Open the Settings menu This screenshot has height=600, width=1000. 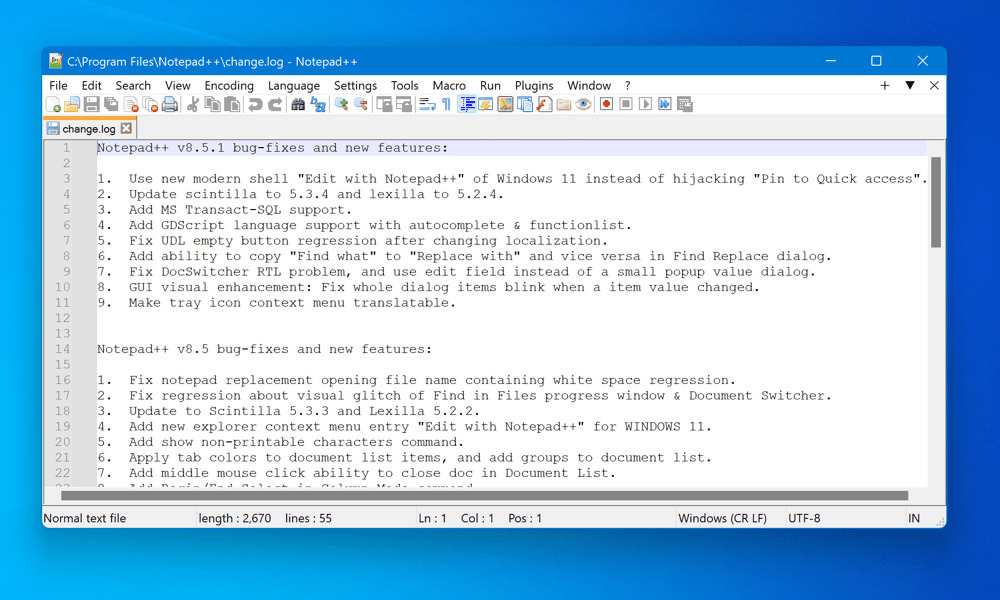click(x=355, y=85)
